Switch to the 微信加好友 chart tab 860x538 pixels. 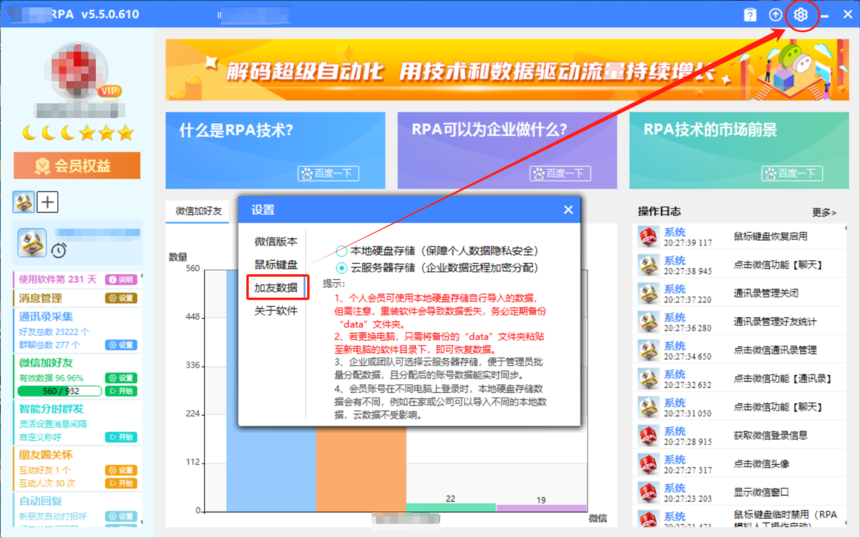point(198,211)
